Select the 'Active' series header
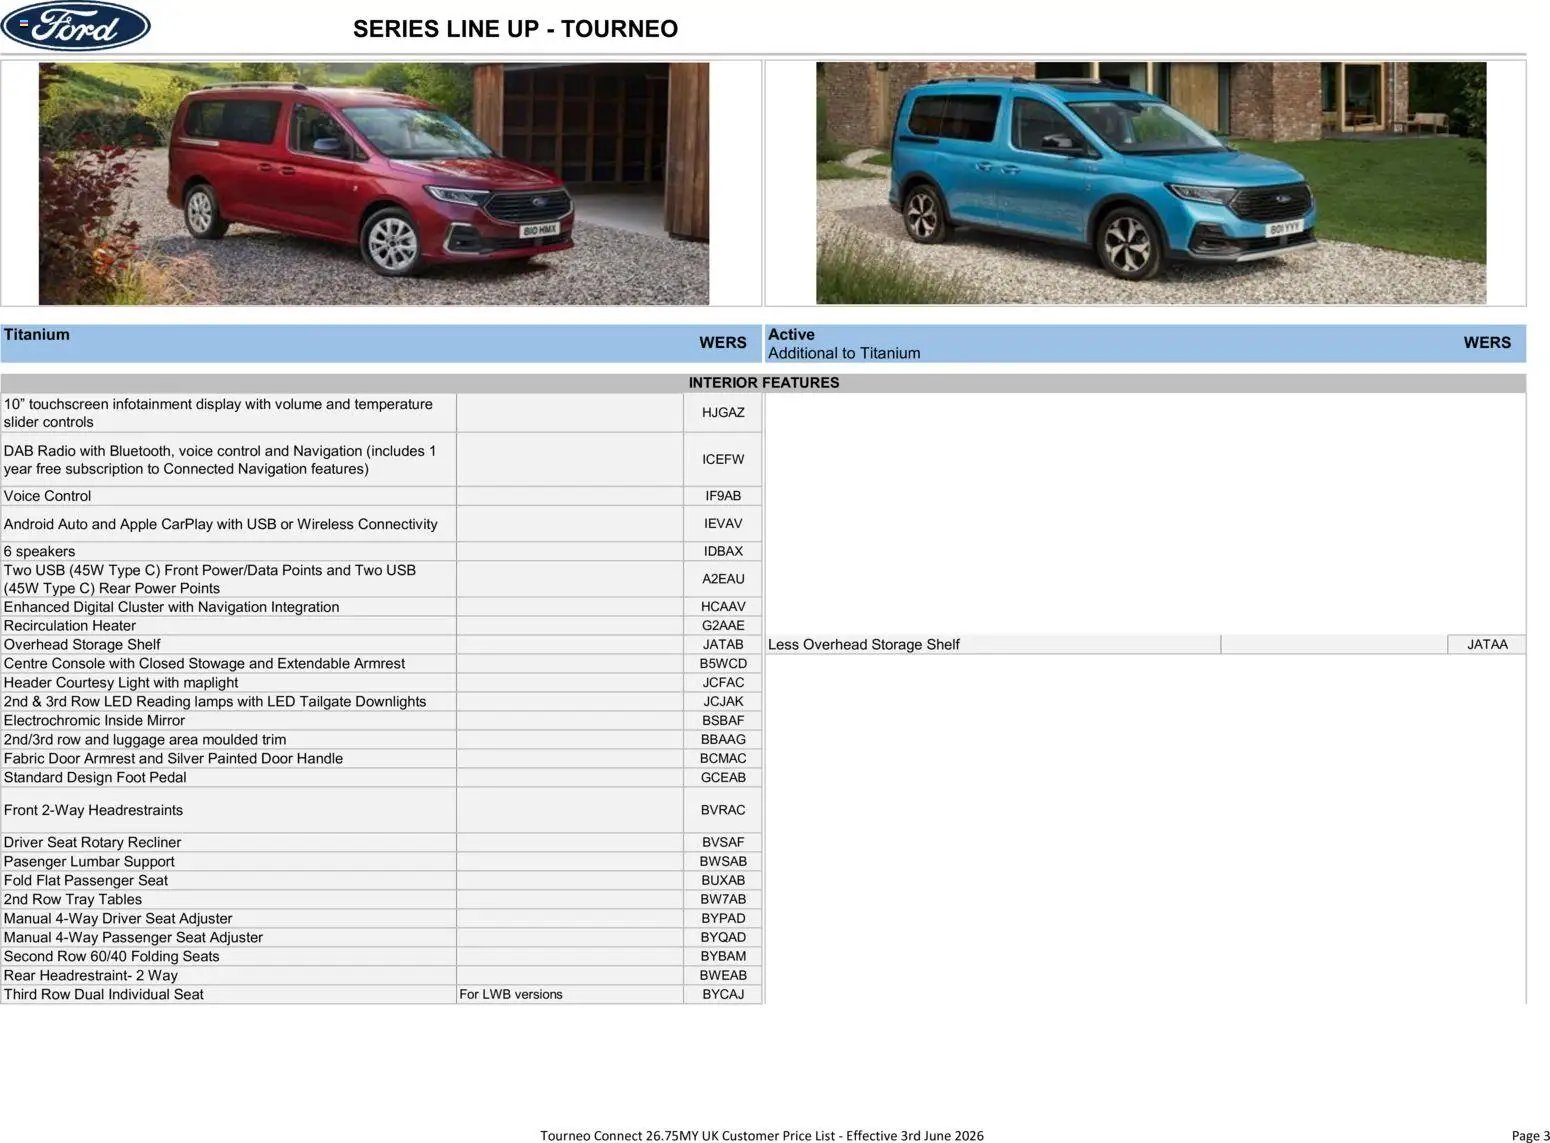1550x1143 pixels. [791, 335]
